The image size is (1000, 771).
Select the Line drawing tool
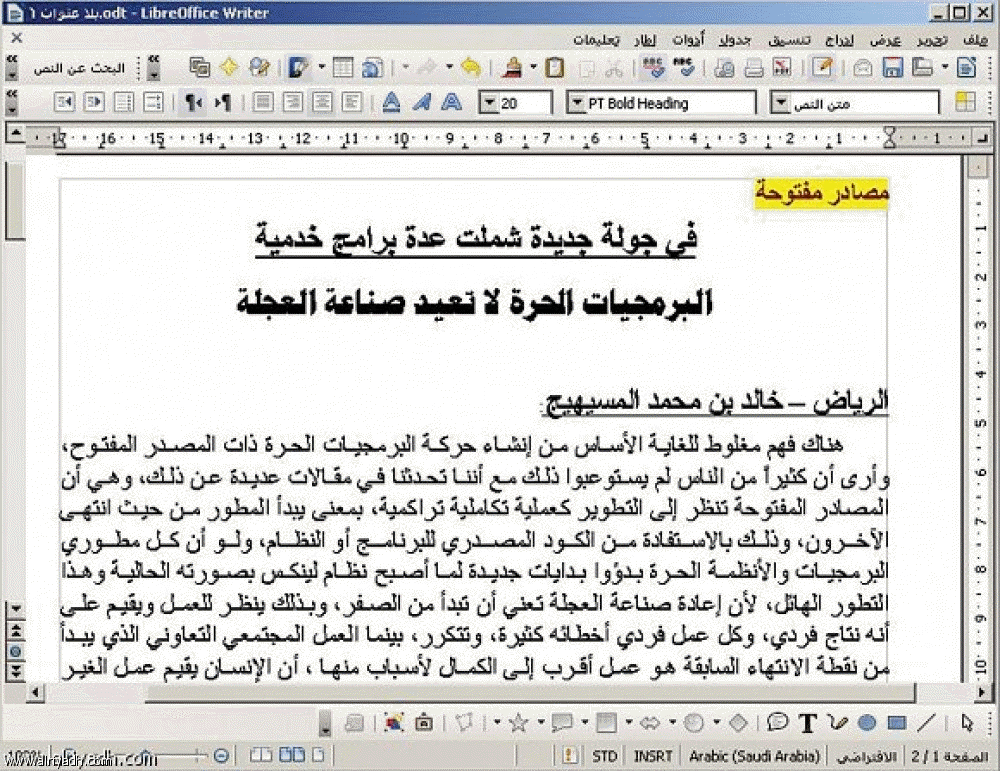pyautogui.click(x=927, y=723)
